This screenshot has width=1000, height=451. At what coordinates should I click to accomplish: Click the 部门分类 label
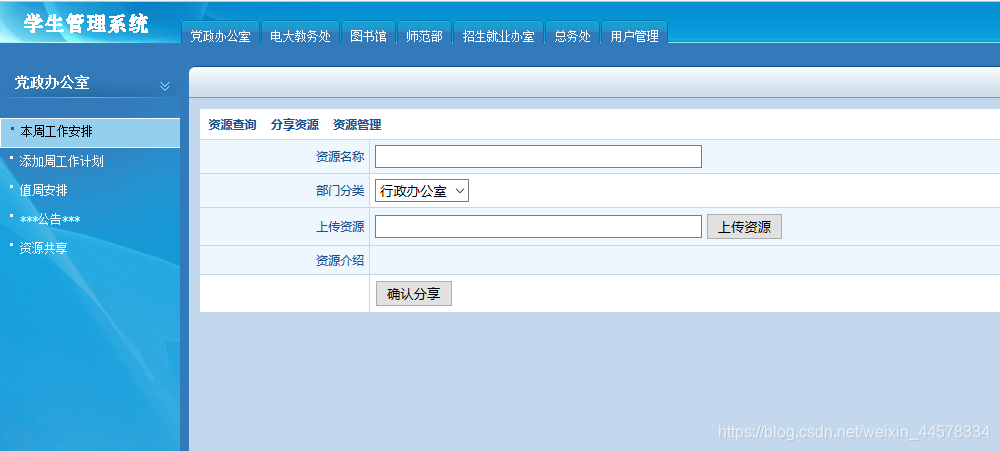(x=340, y=191)
